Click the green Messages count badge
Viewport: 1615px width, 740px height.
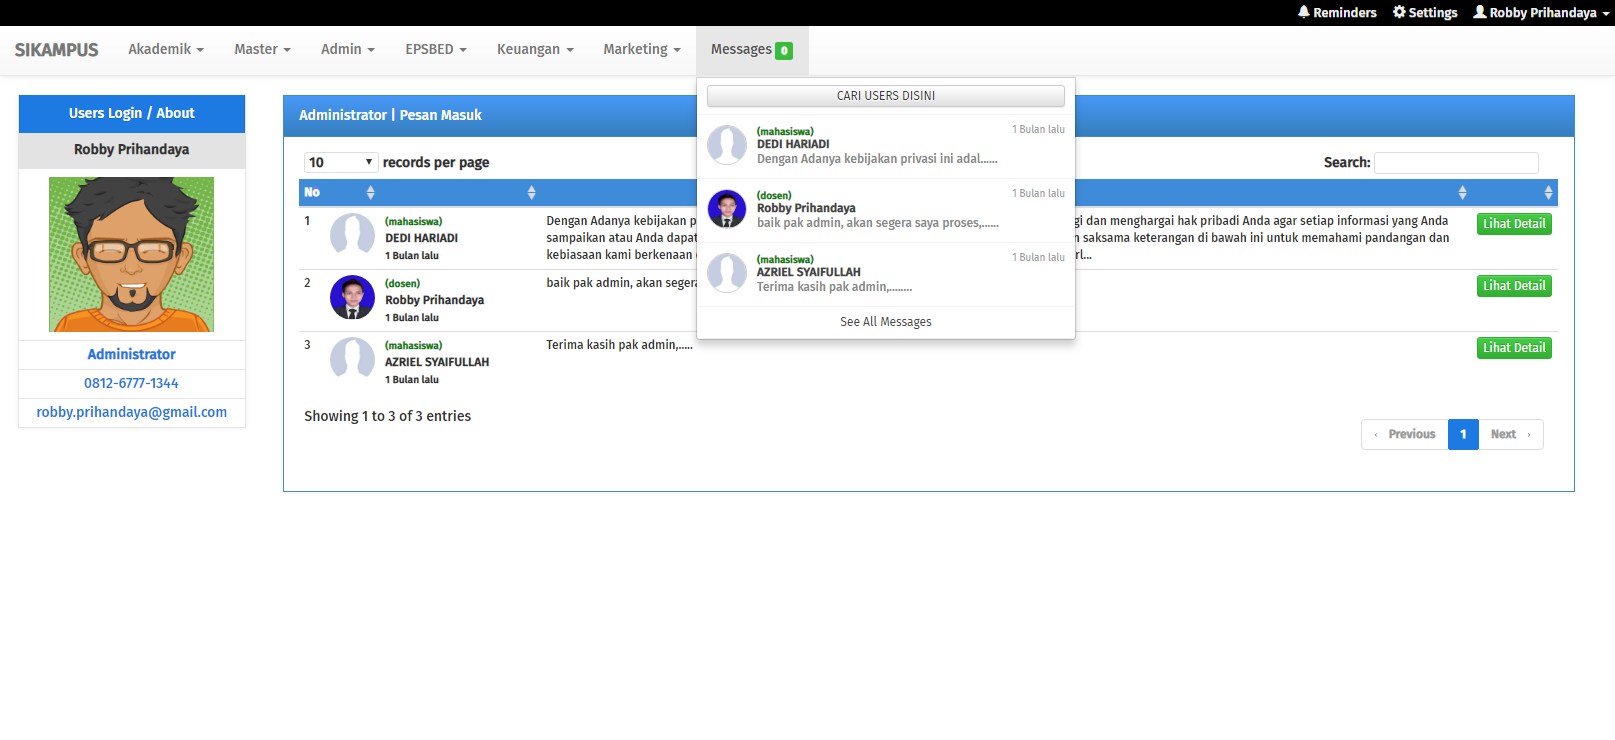click(784, 51)
